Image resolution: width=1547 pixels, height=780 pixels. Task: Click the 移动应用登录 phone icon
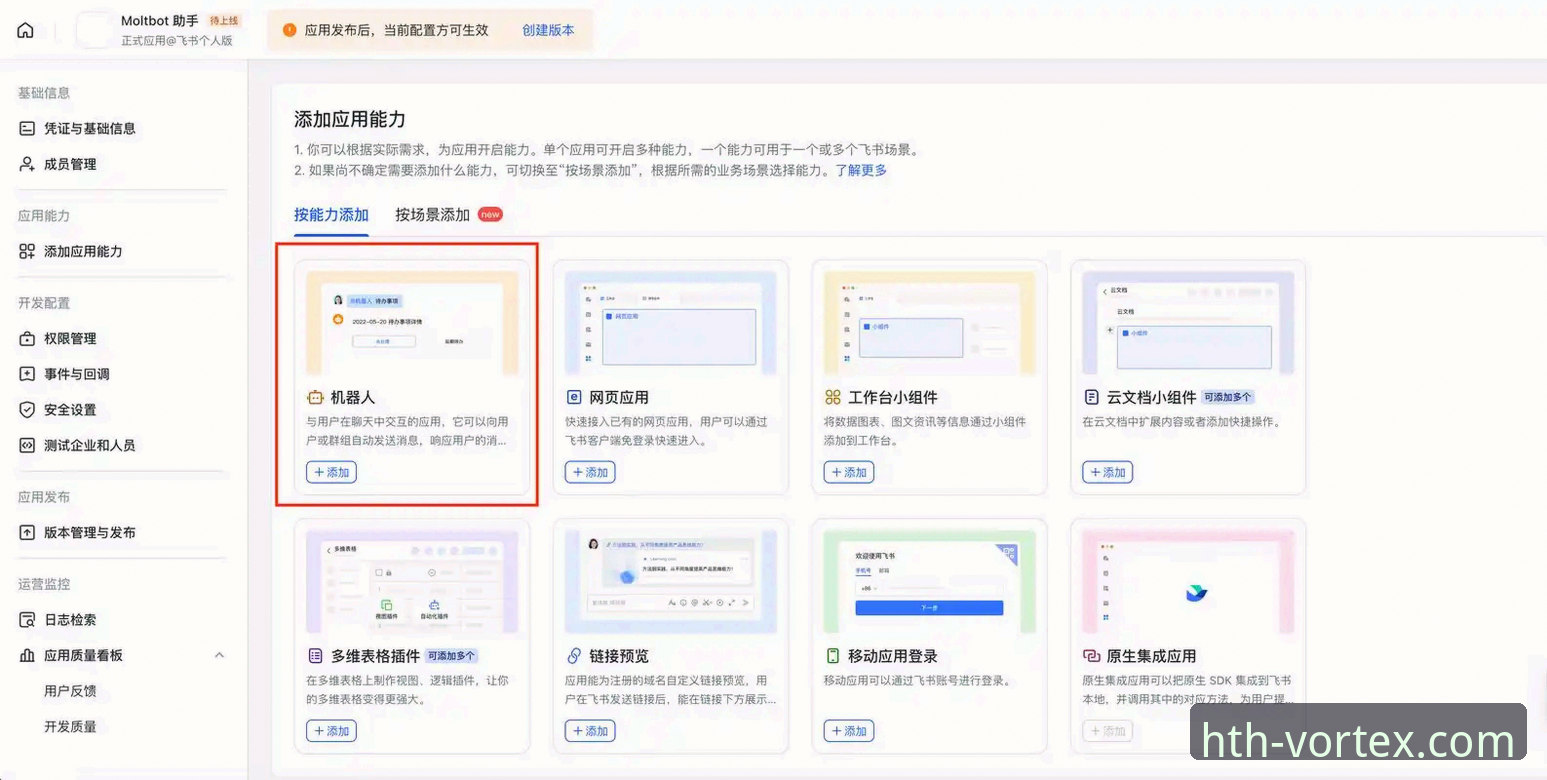pos(833,656)
